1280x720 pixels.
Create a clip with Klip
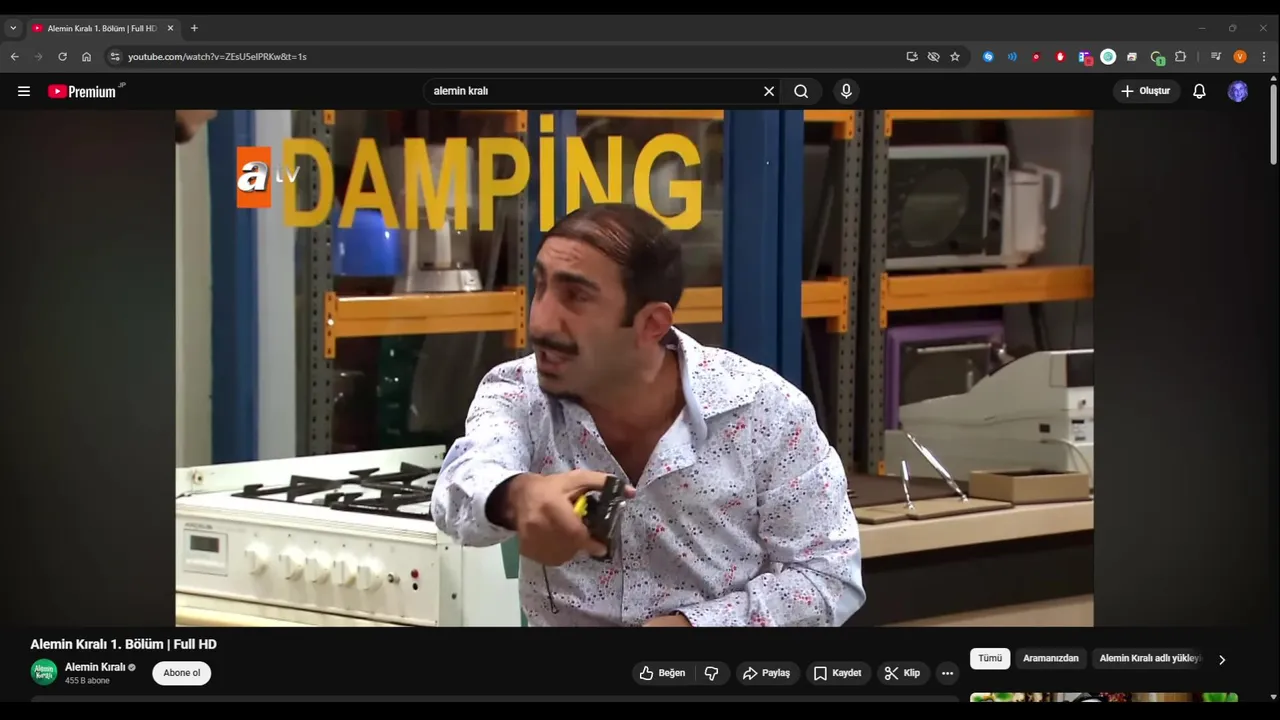click(x=902, y=673)
